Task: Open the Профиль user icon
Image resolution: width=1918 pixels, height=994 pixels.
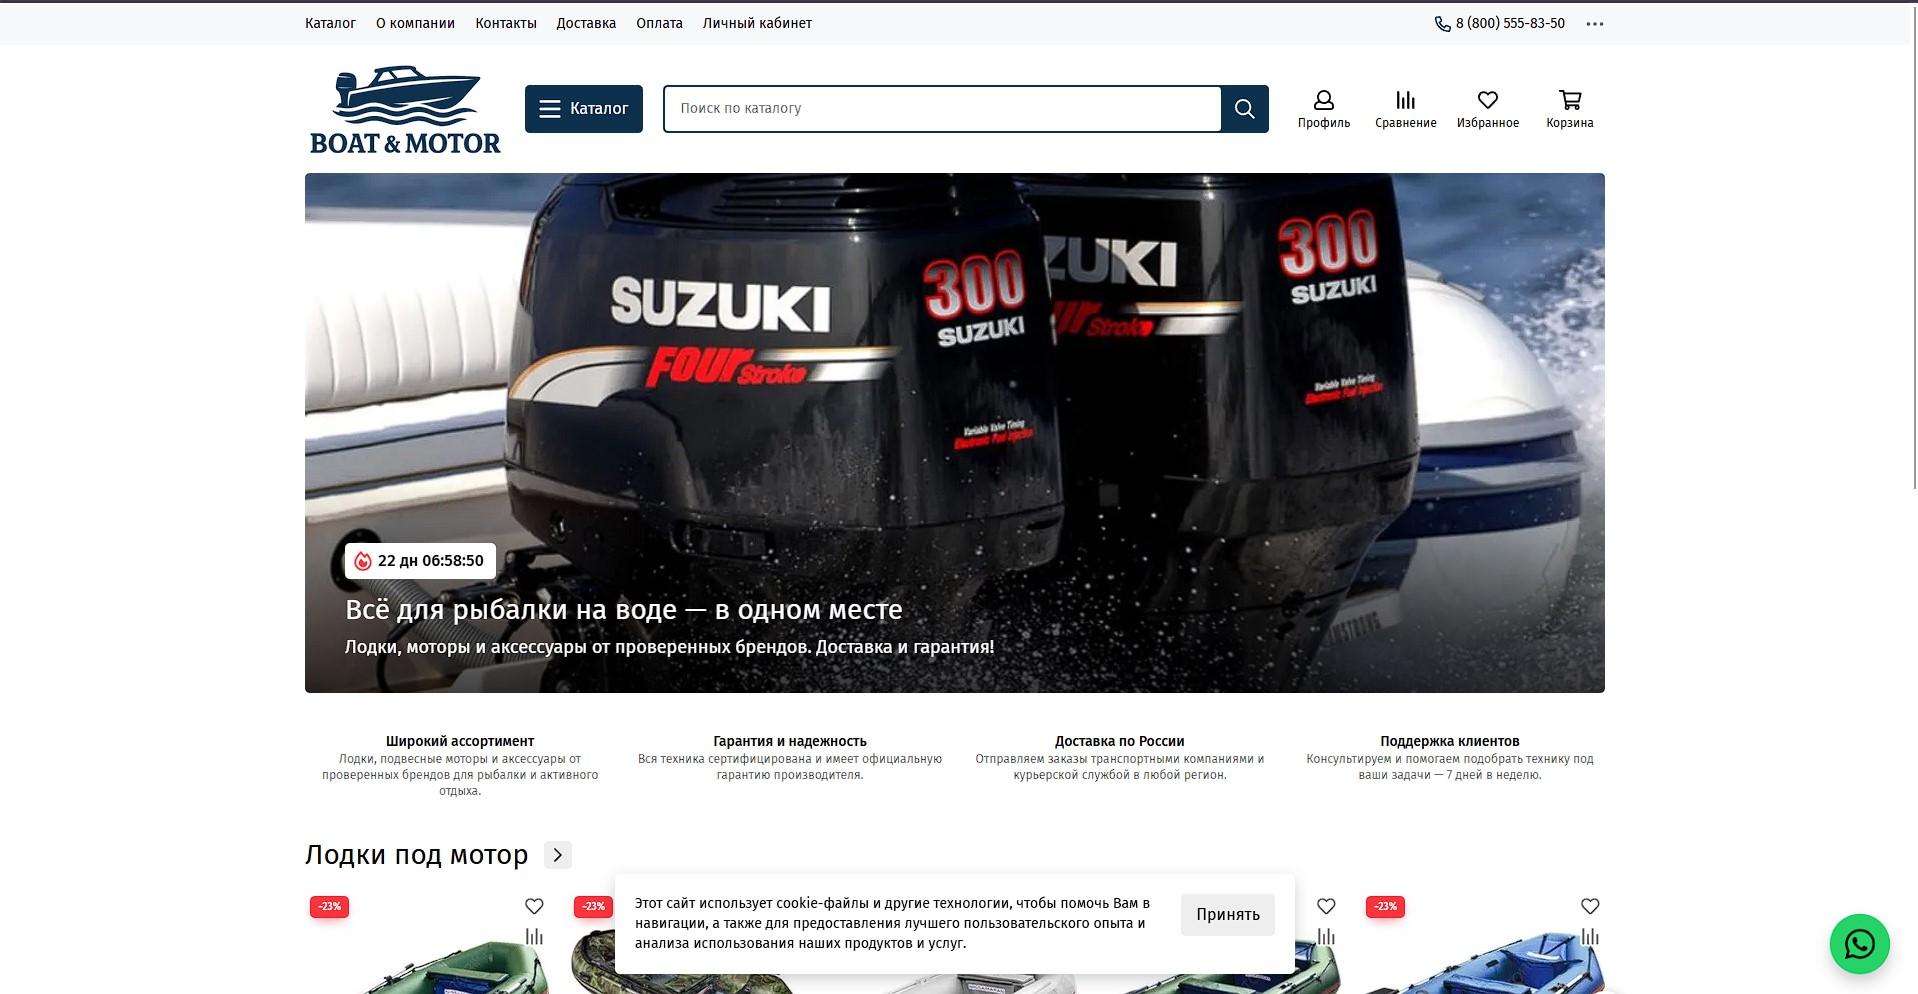Action: click(x=1323, y=108)
